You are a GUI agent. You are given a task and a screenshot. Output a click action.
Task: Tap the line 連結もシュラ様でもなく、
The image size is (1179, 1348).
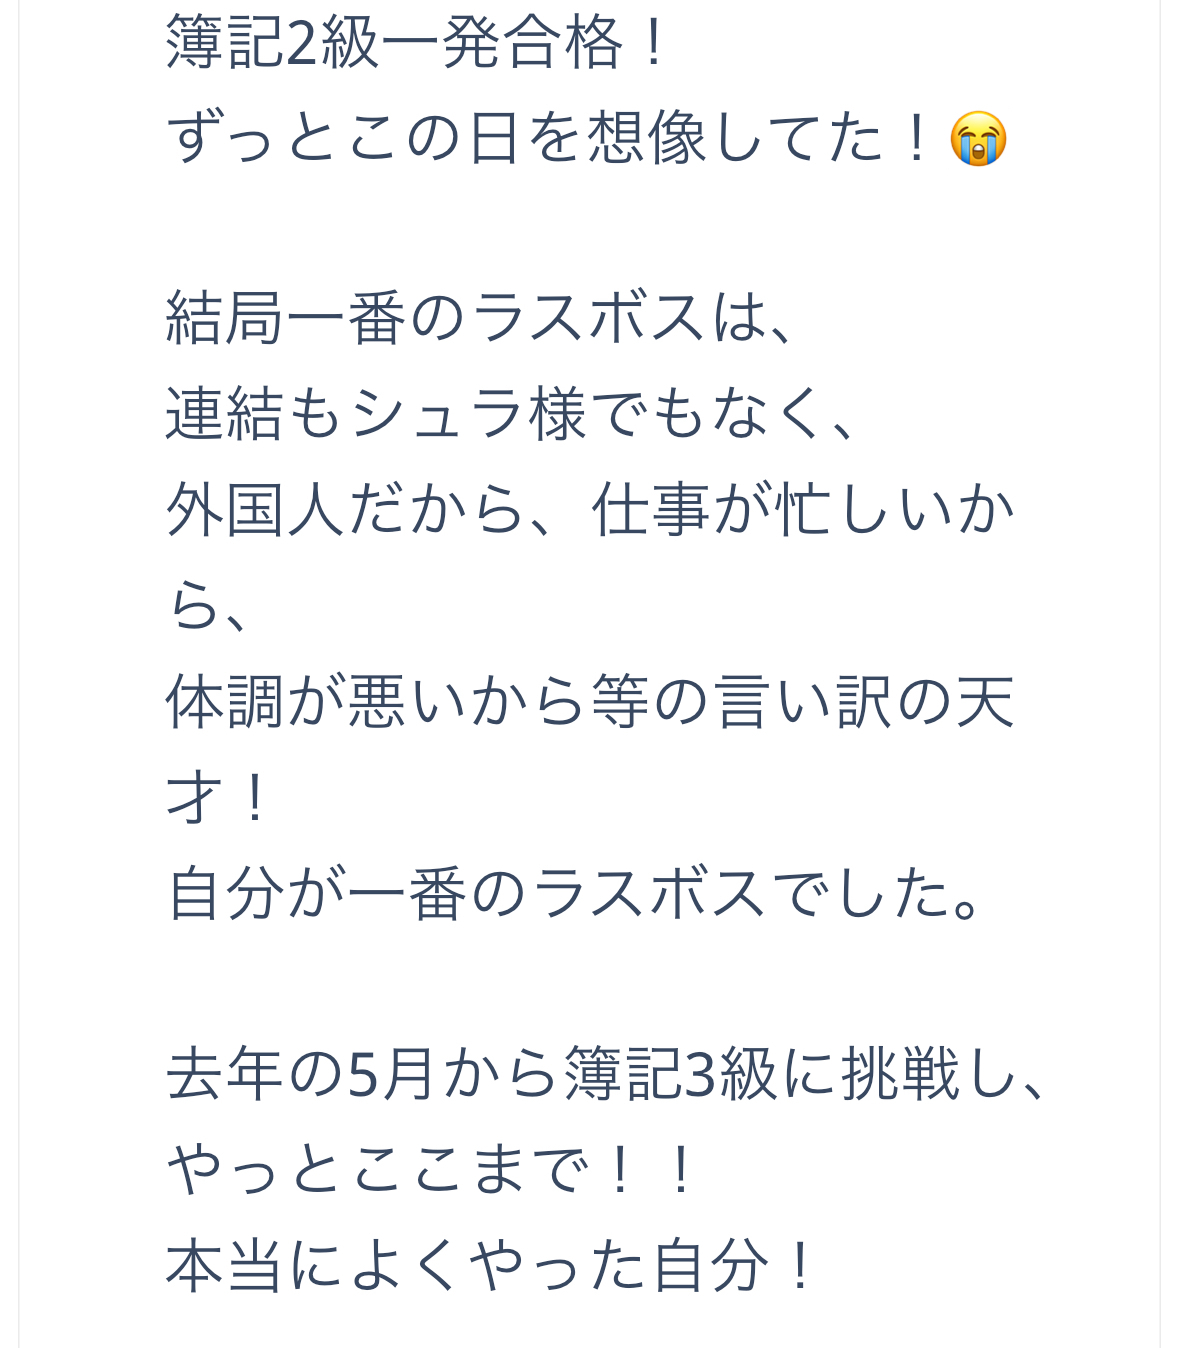(512, 413)
